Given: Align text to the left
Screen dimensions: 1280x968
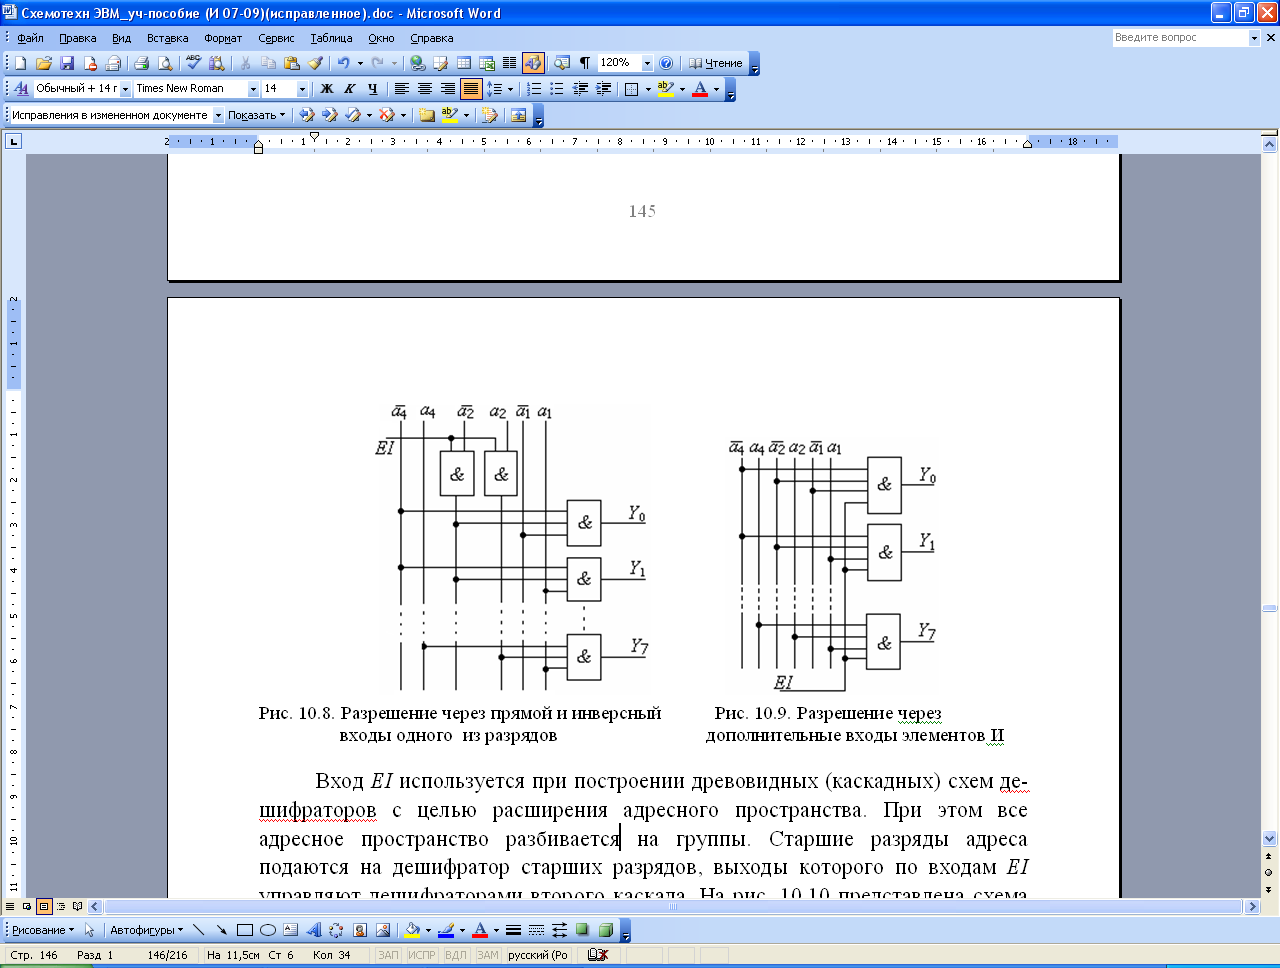Looking at the screenshot, I should click(401, 89).
